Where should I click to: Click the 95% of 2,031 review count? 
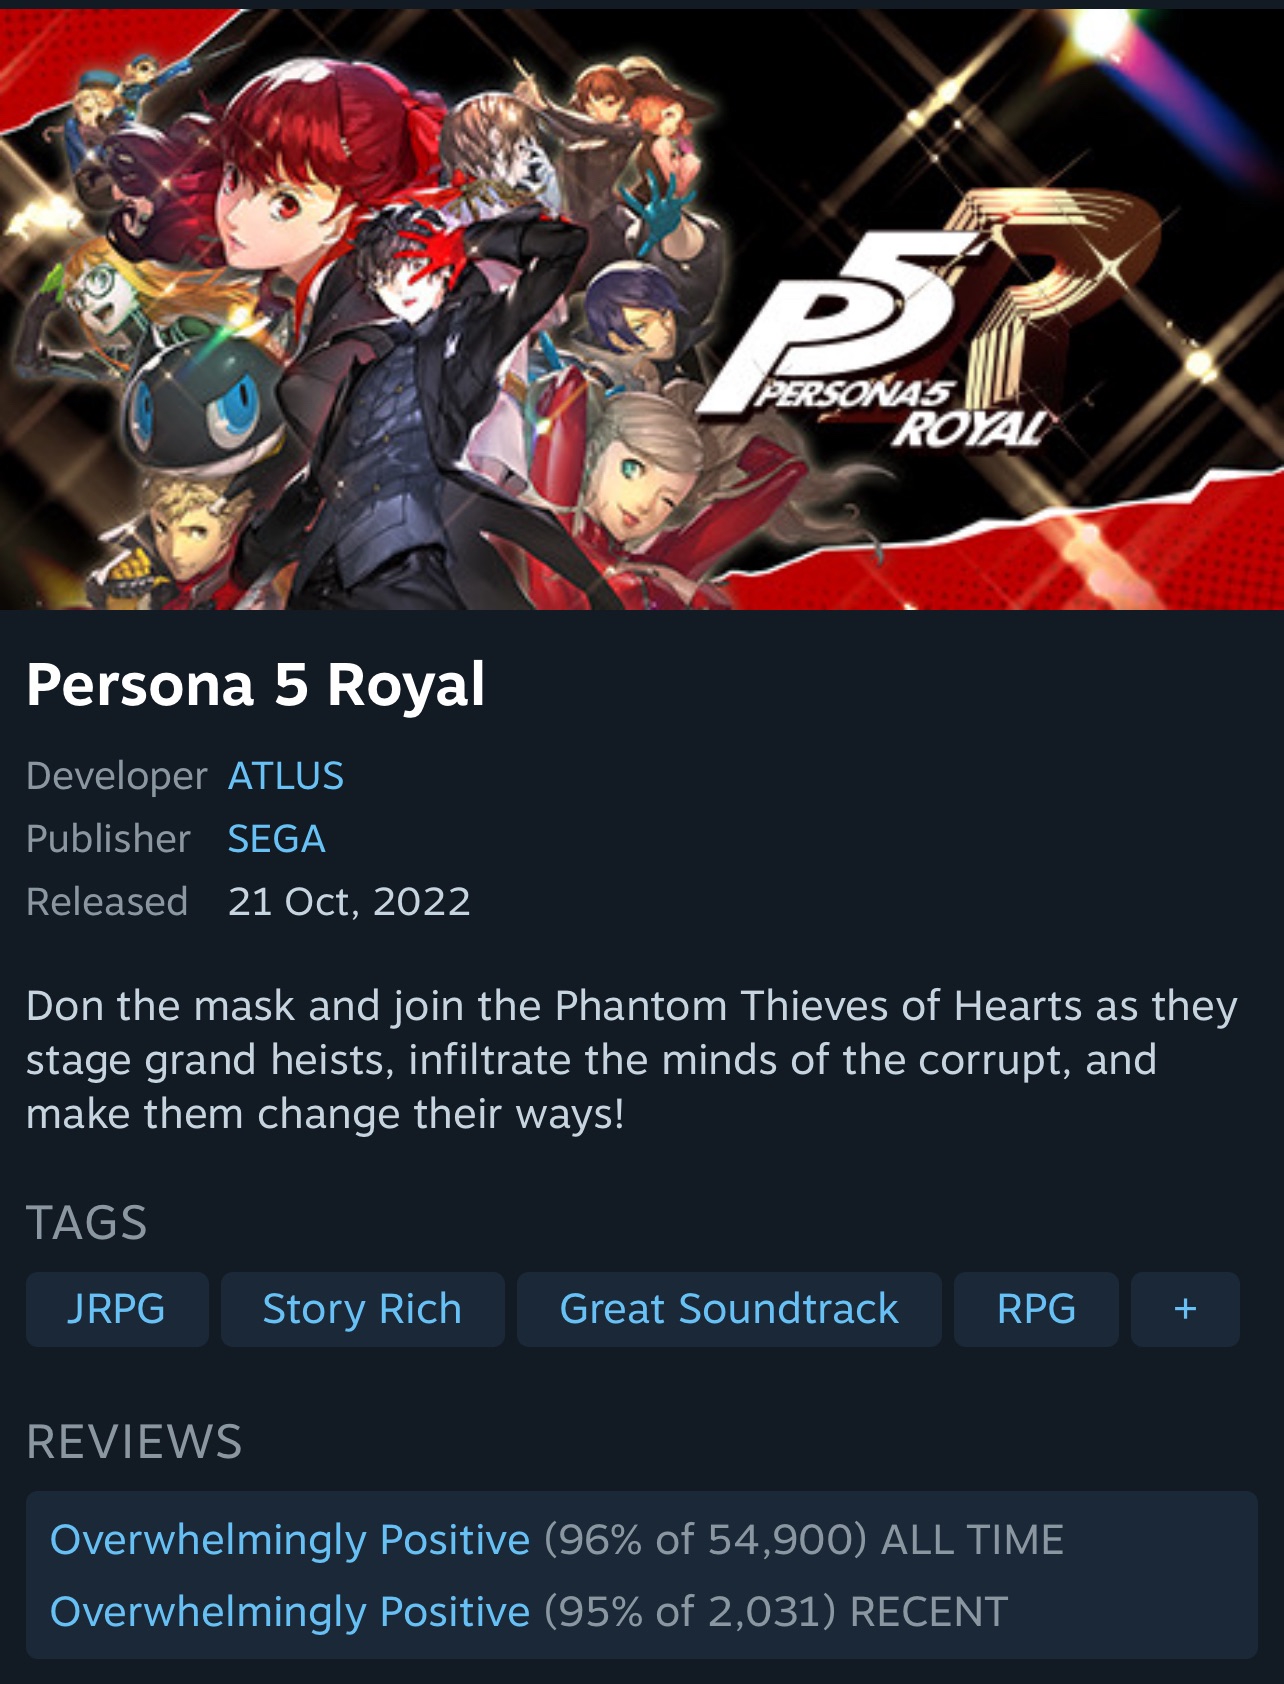coord(690,1612)
